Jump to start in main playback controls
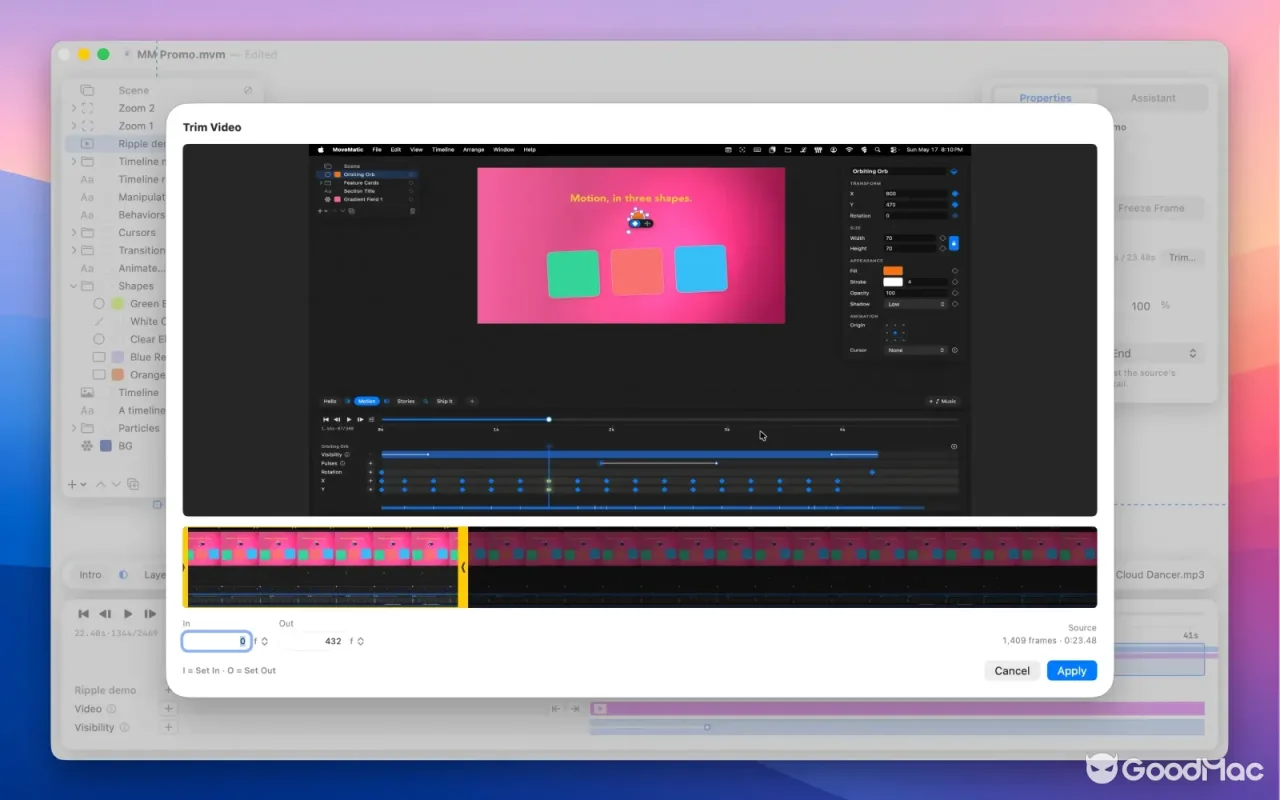The height and width of the screenshot is (800, 1280). 83,614
